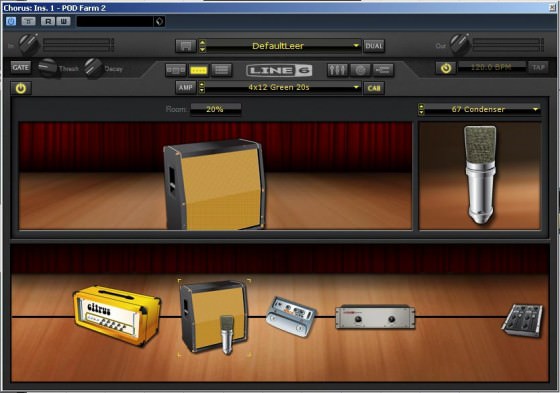This screenshot has height=393, width=560.
Task: Close the POD Farm 2 plugin window
Action: pos(552,8)
